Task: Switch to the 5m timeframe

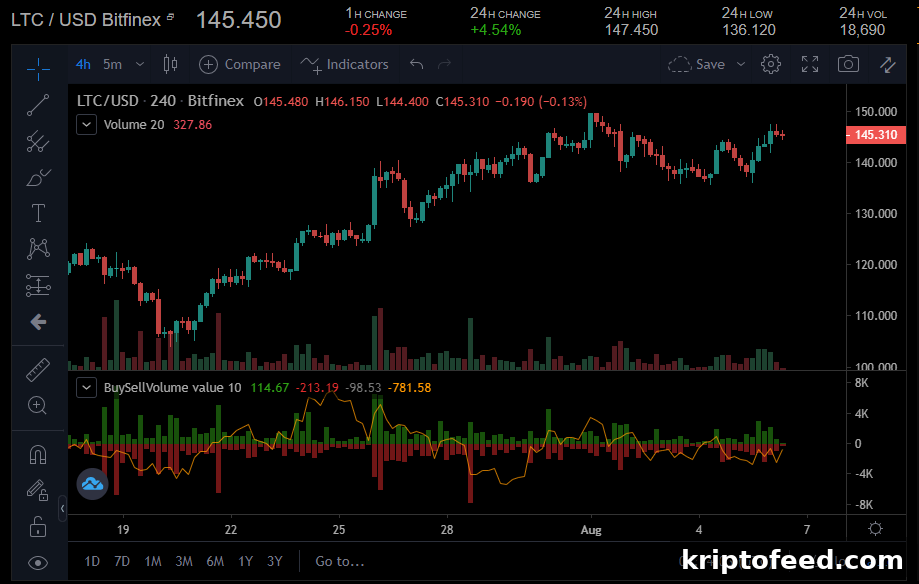Action: coord(113,64)
